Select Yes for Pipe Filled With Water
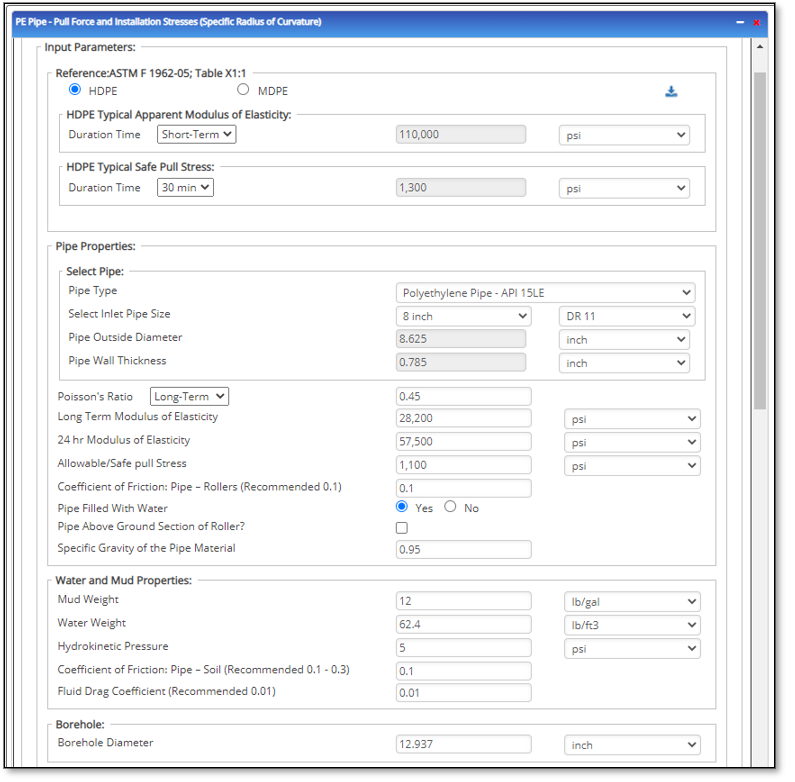795x782 pixels. 402,507
